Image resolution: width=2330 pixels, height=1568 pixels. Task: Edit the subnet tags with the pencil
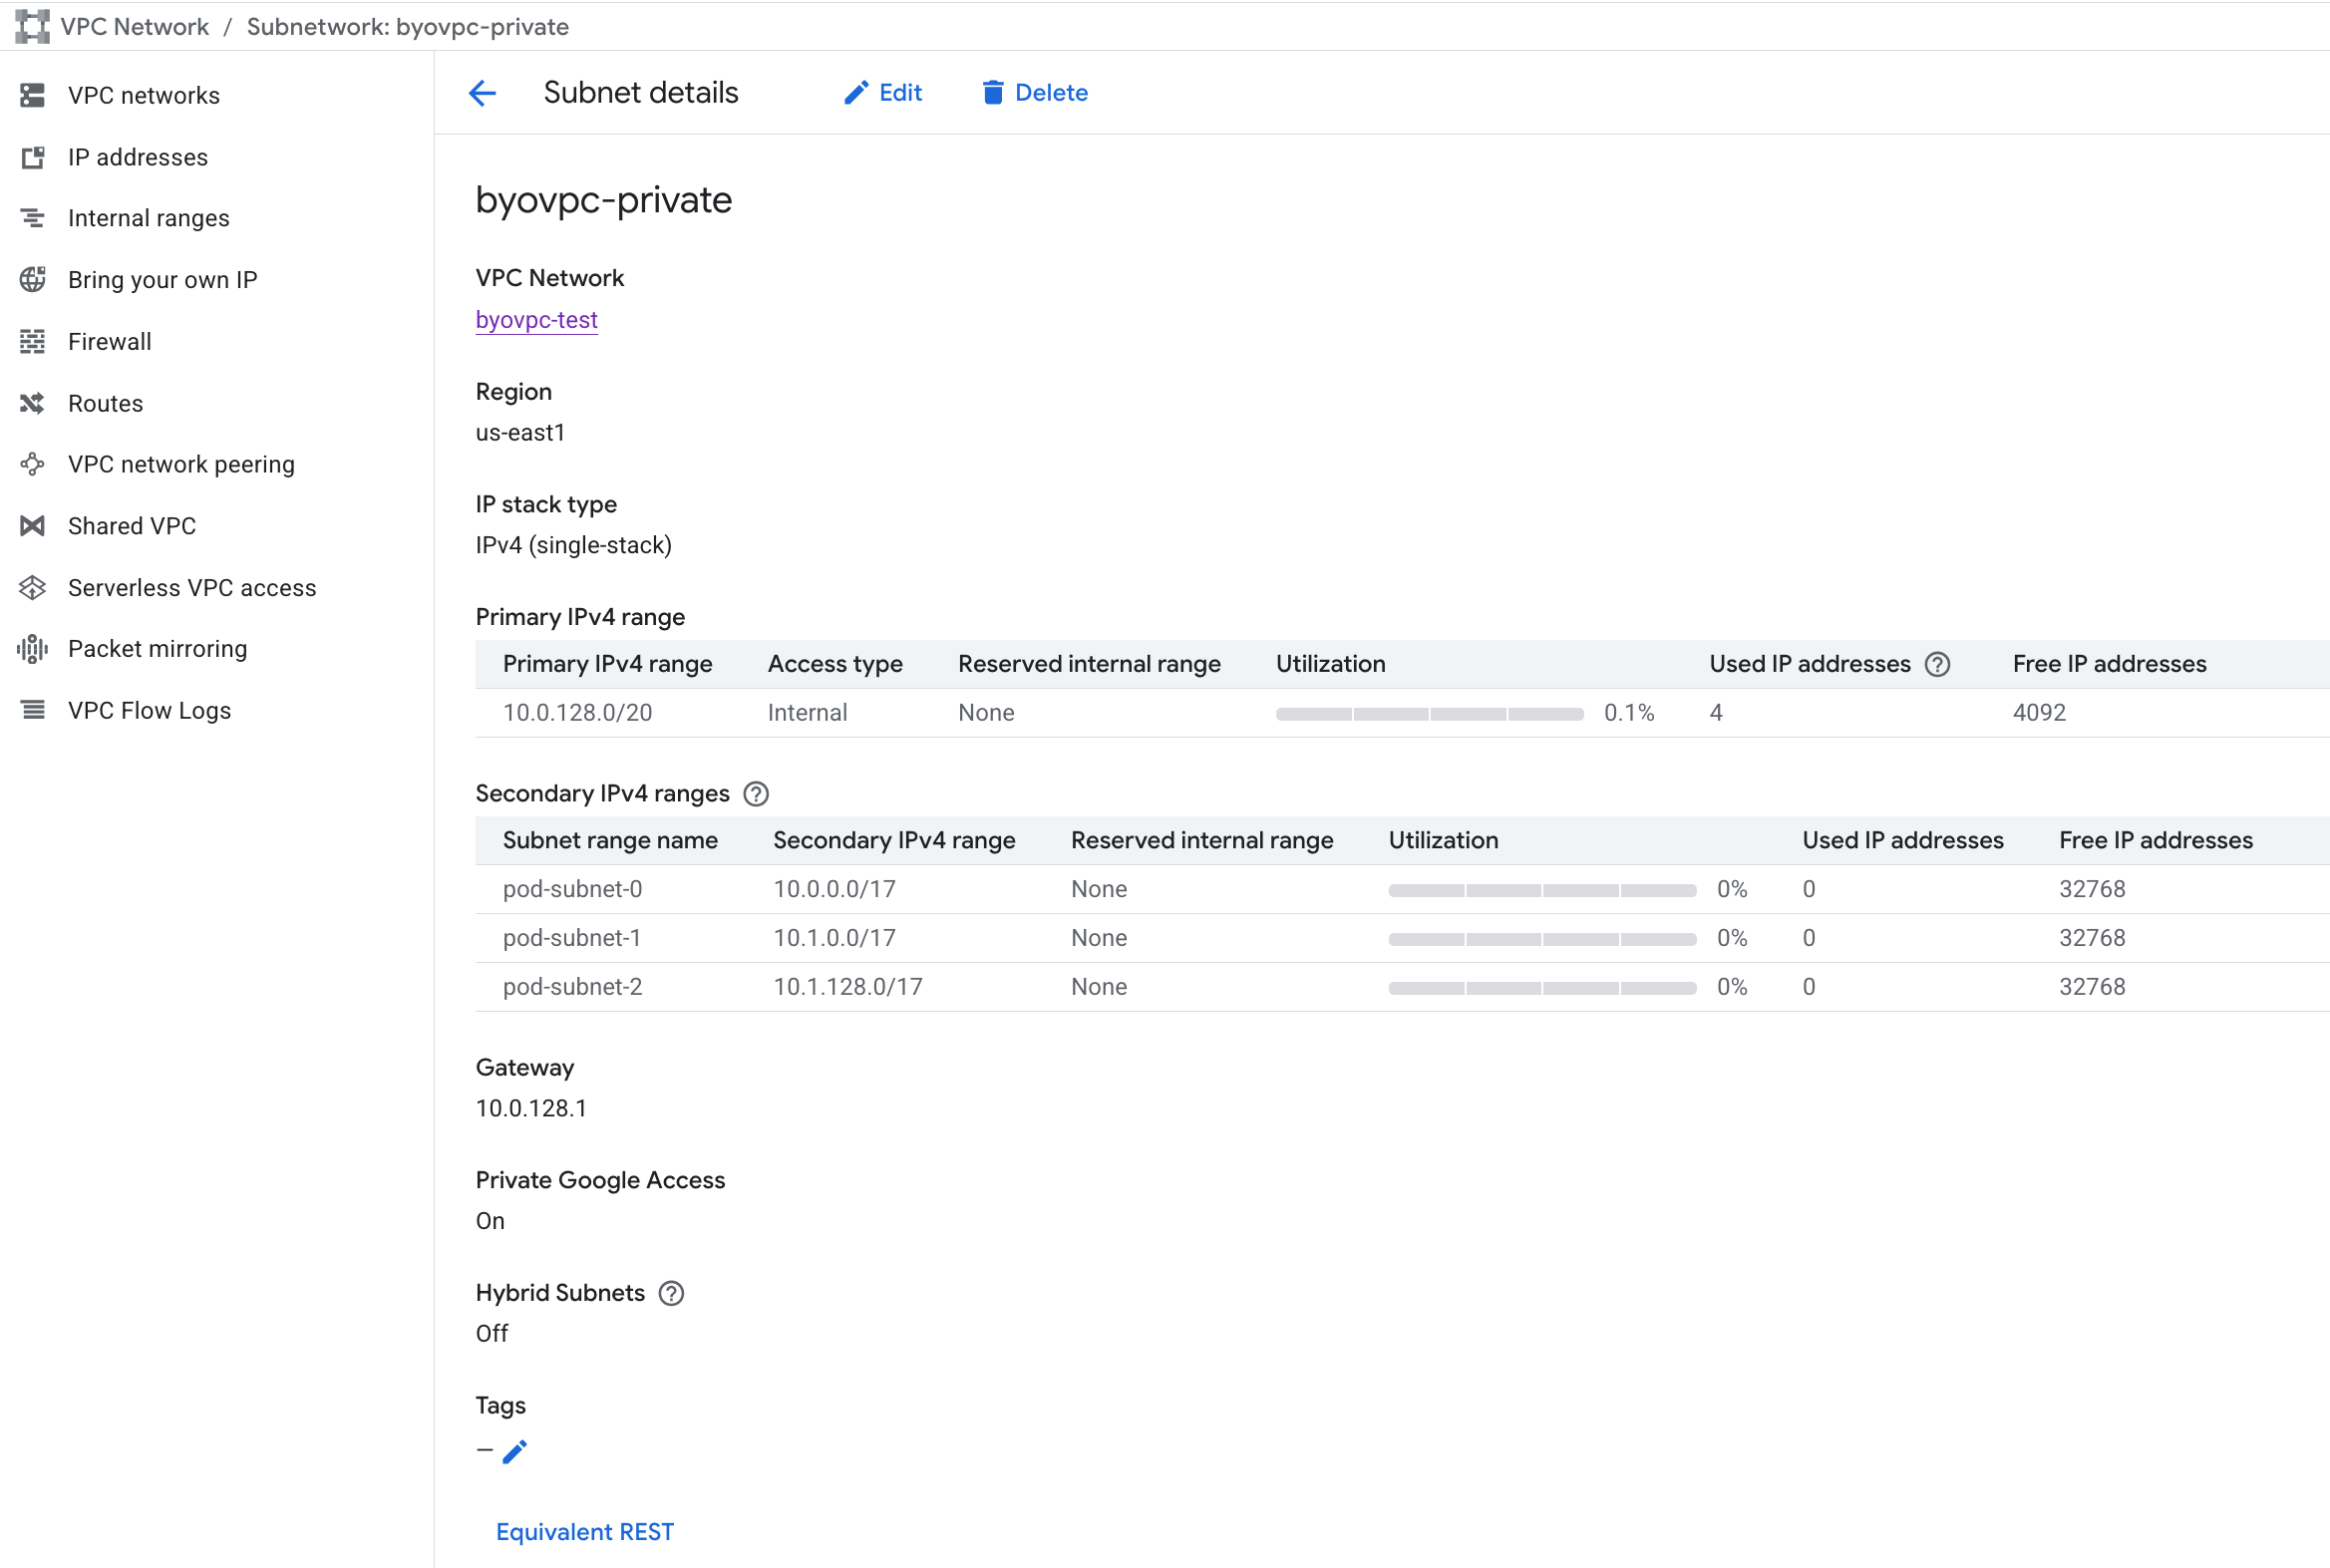point(516,1451)
